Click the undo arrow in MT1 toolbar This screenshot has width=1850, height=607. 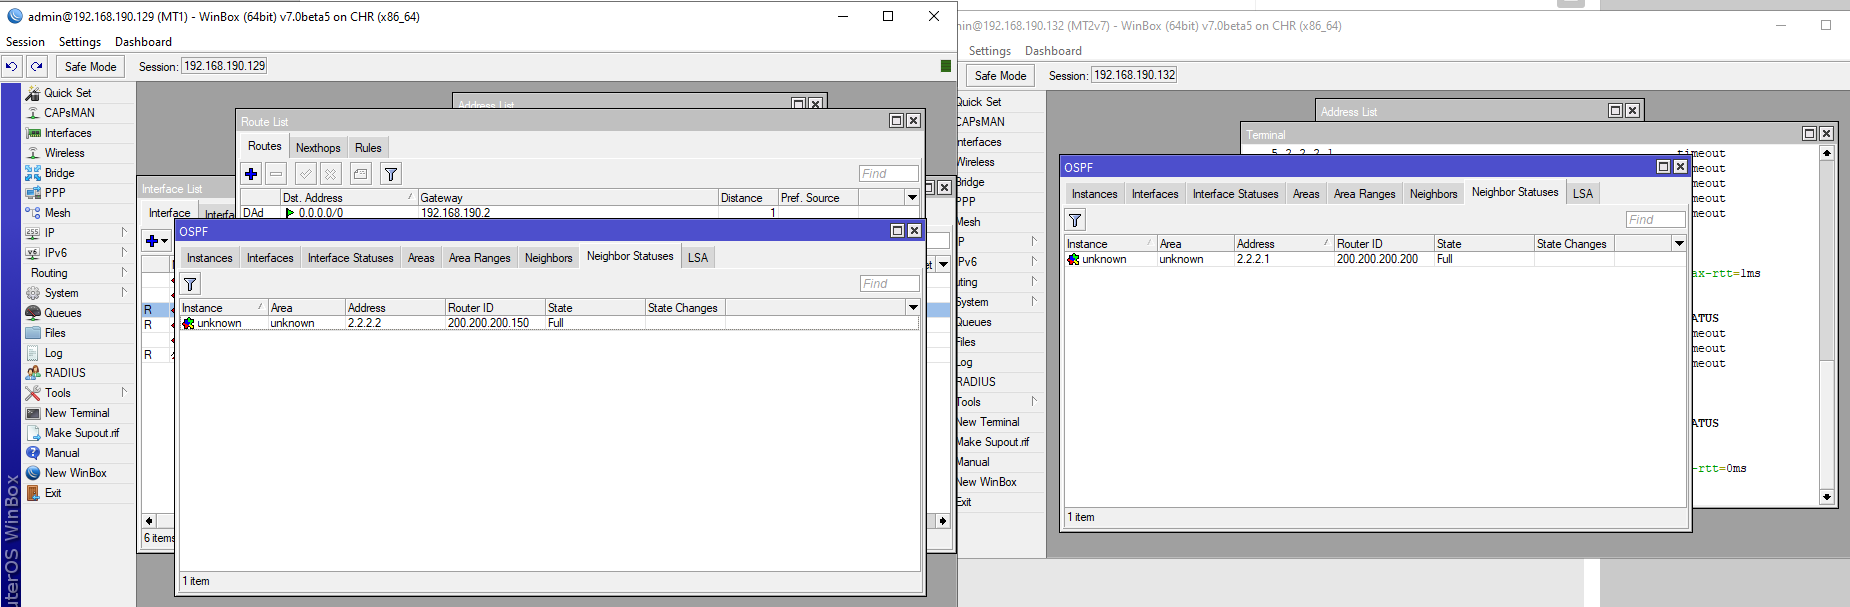tap(12, 66)
